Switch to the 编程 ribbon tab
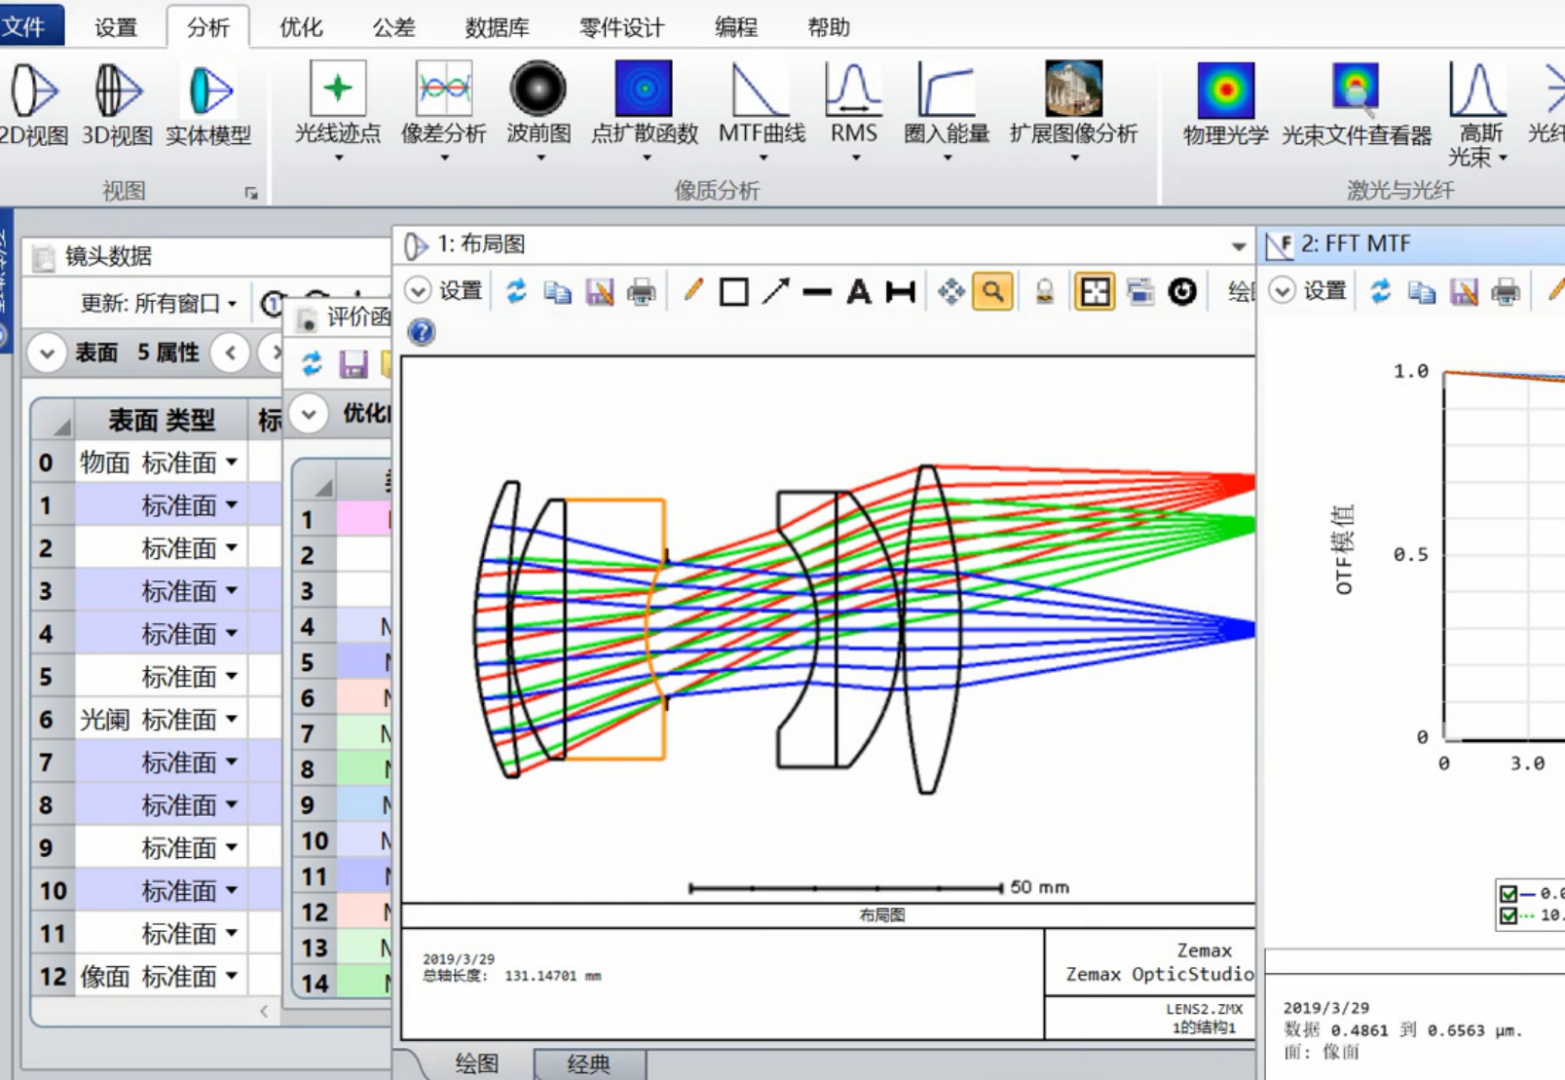This screenshot has width=1565, height=1080. tap(736, 27)
